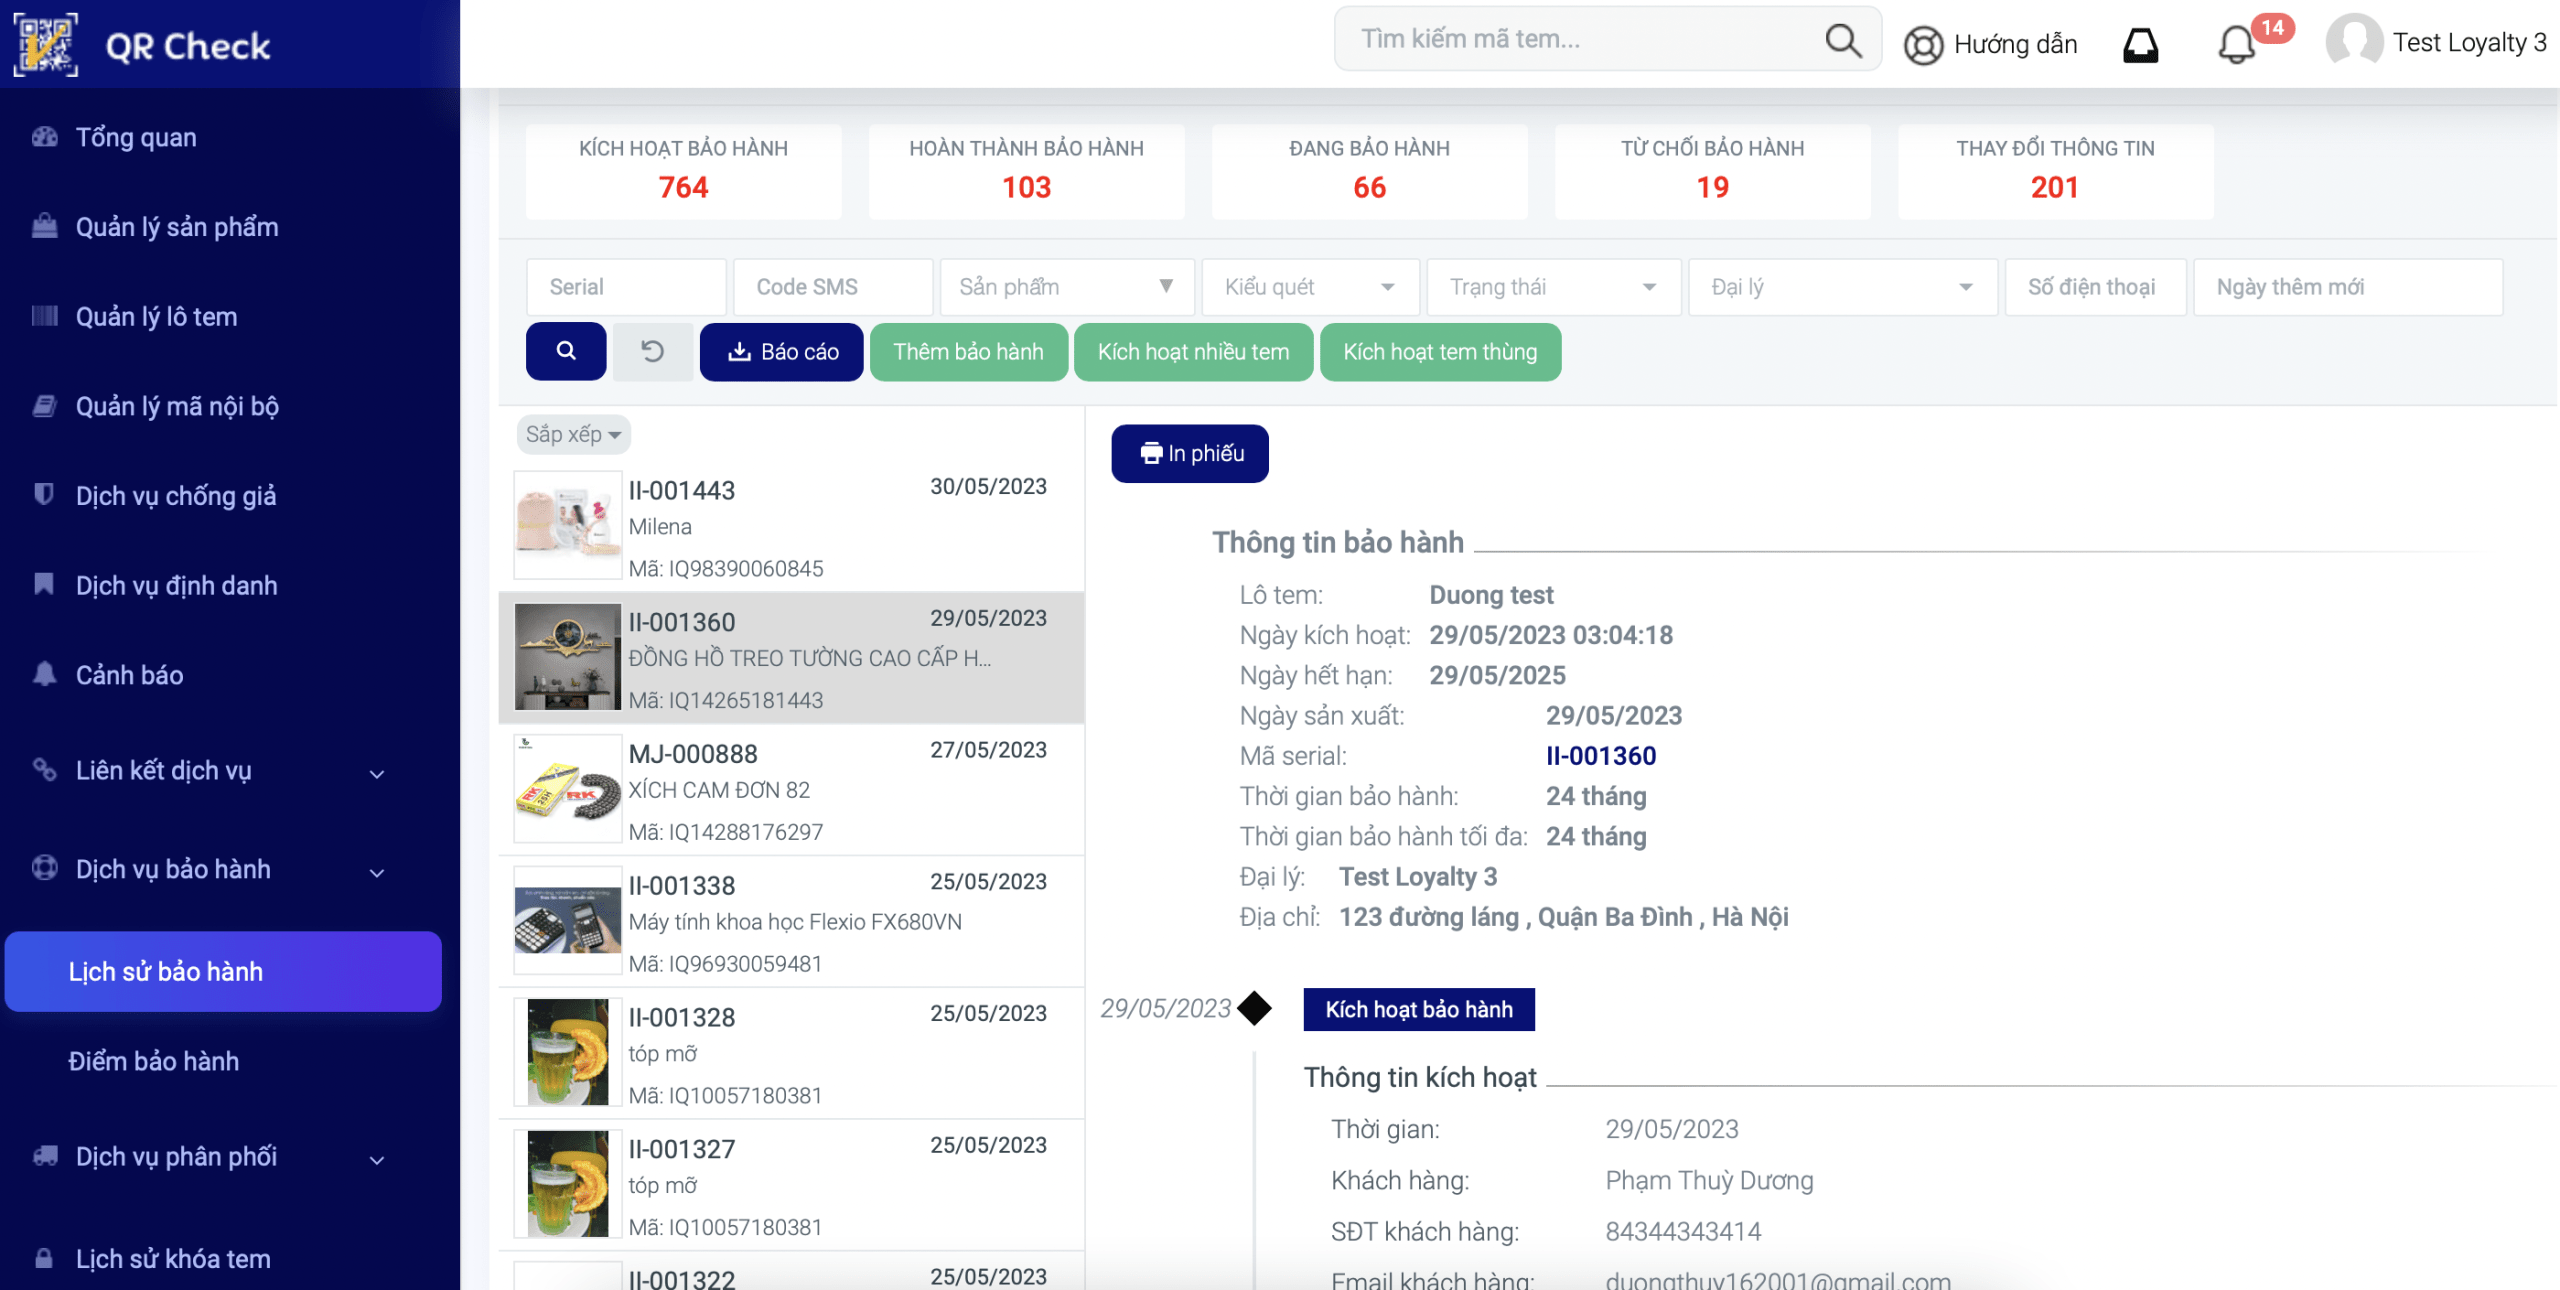Click Thêm bảo hành button
The width and height of the screenshot is (2560, 1290).
click(968, 351)
